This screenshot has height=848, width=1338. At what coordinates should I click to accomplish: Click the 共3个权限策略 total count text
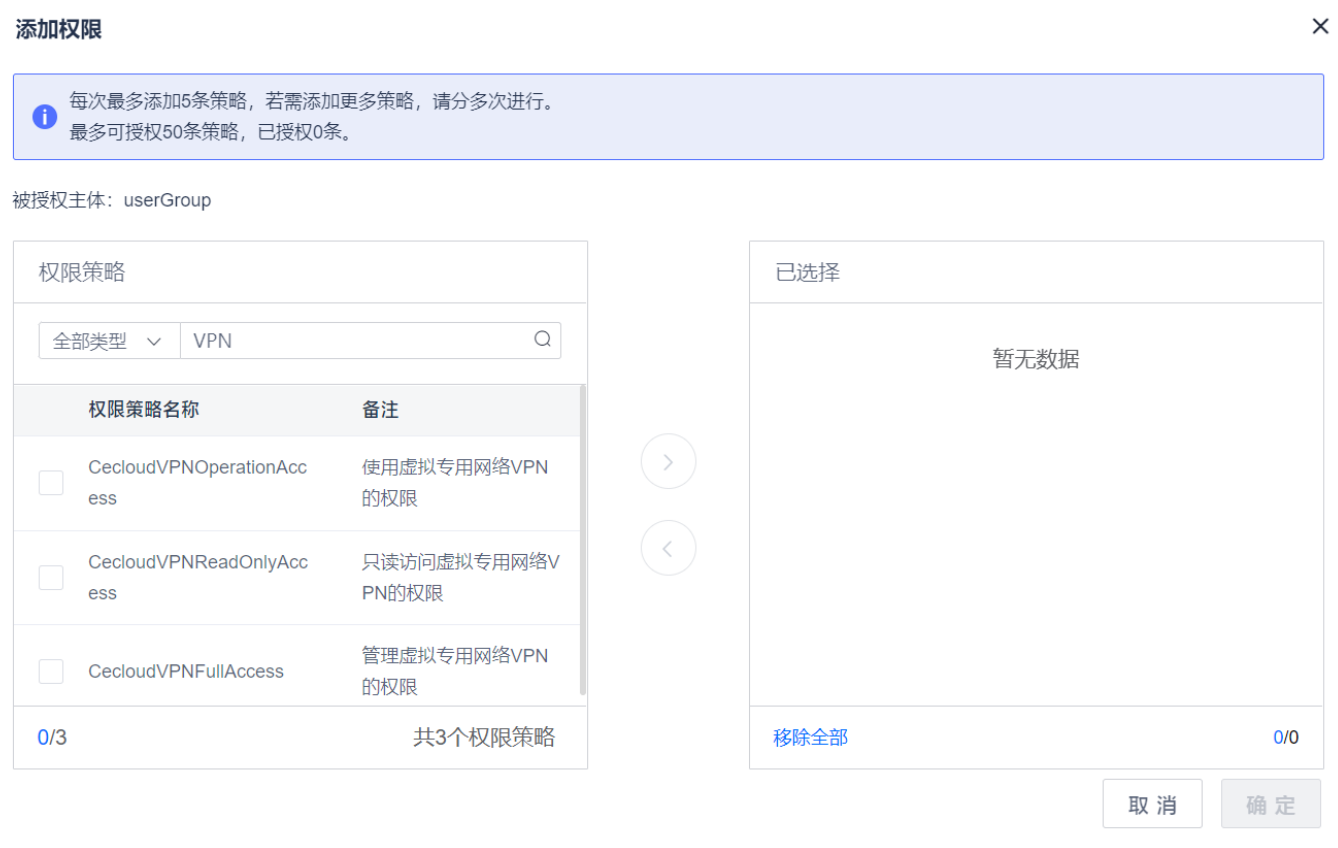click(x=484, y=738)
